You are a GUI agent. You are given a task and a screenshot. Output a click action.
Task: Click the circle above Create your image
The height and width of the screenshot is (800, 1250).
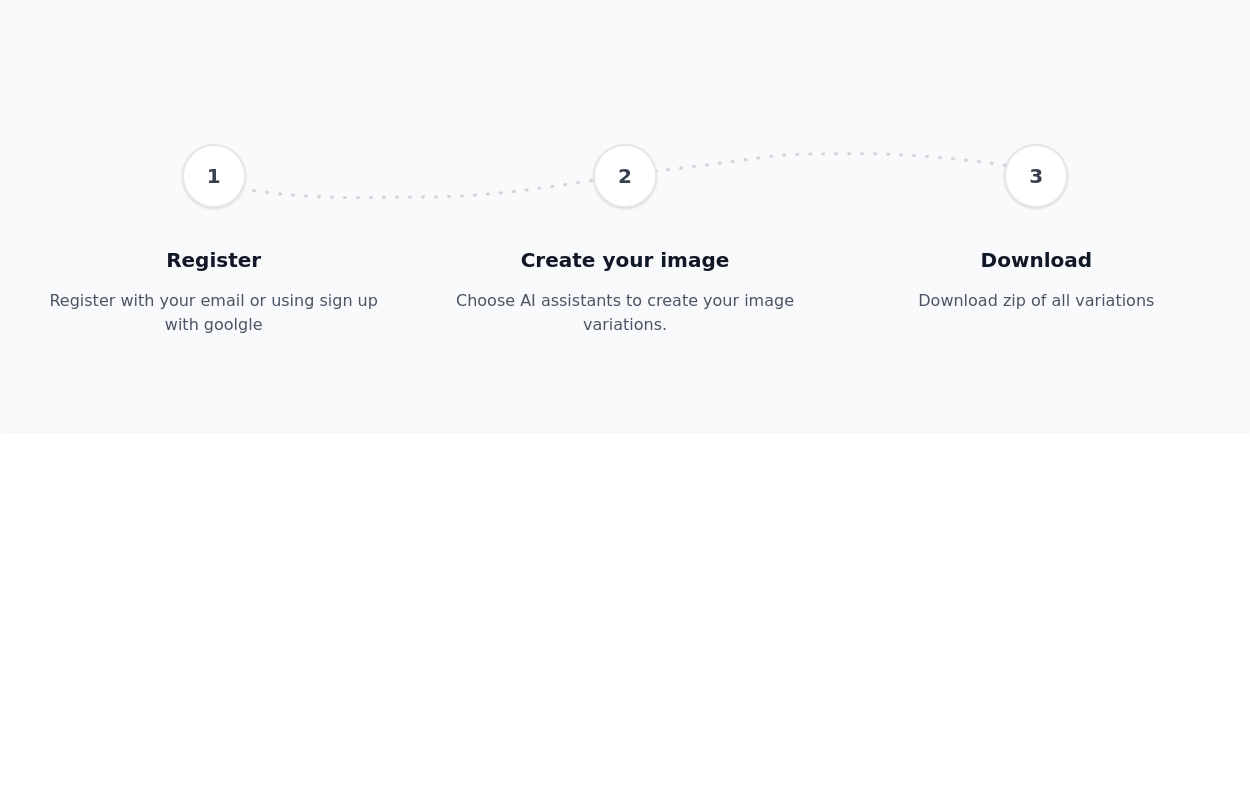tap(624, 176)
